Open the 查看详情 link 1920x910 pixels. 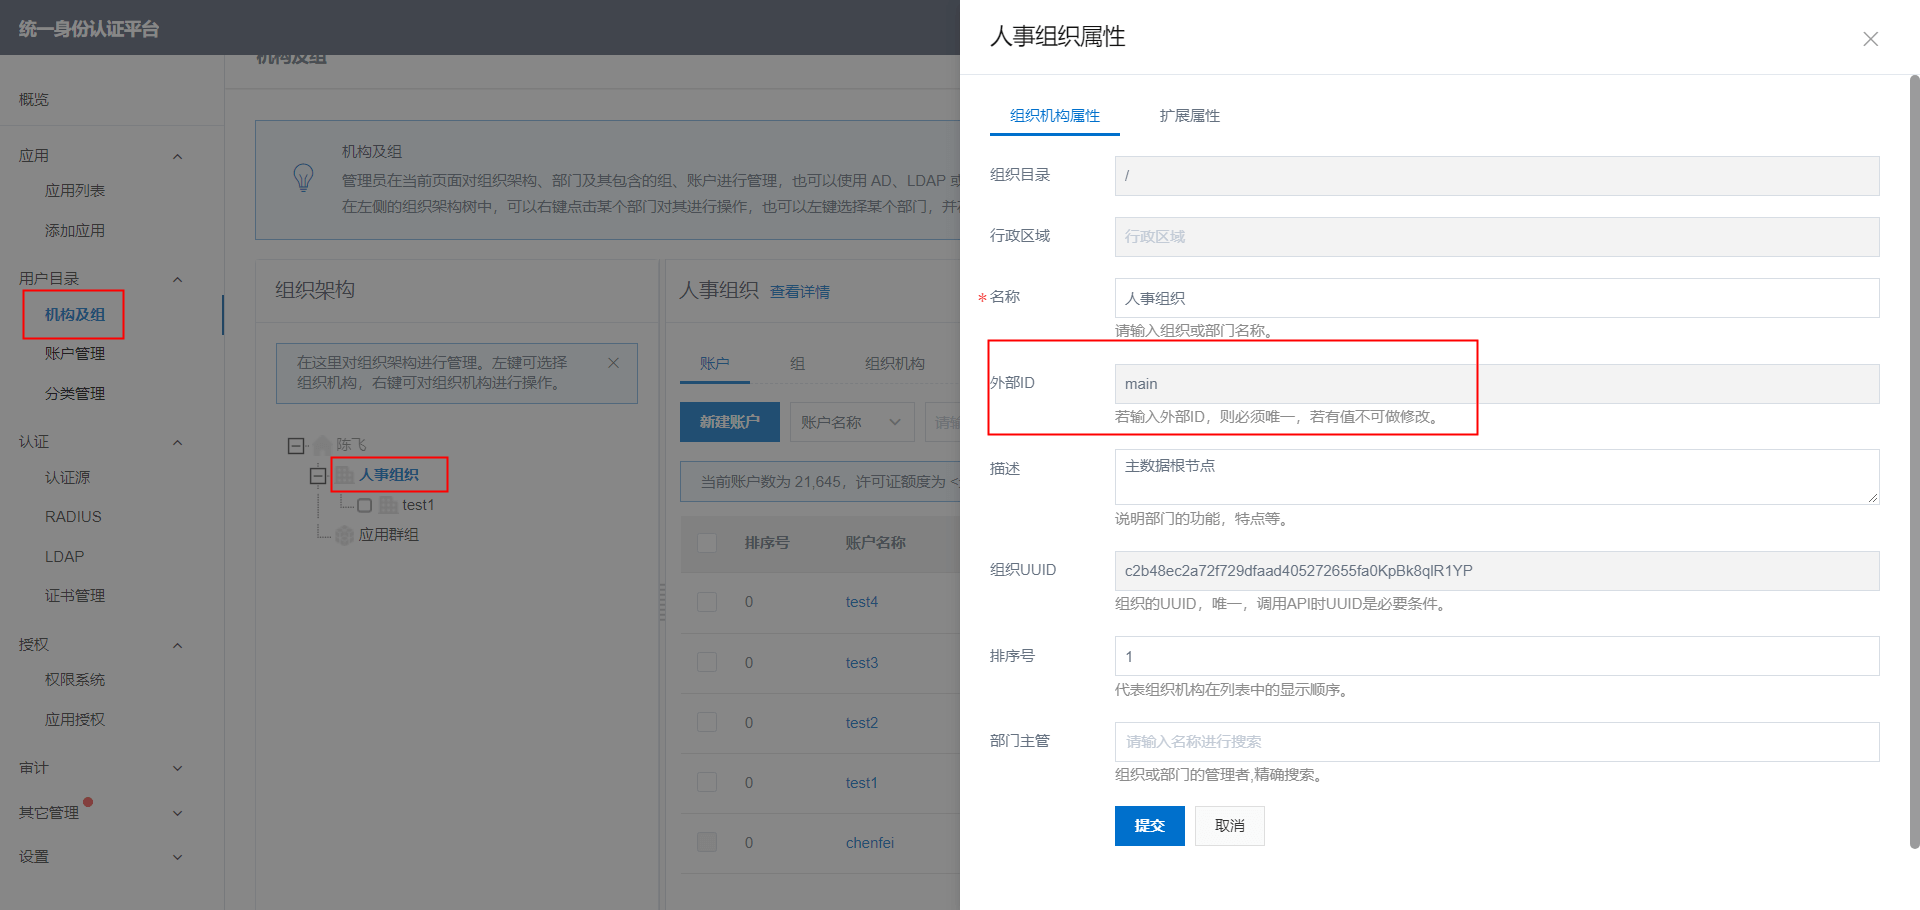(799, 292)
